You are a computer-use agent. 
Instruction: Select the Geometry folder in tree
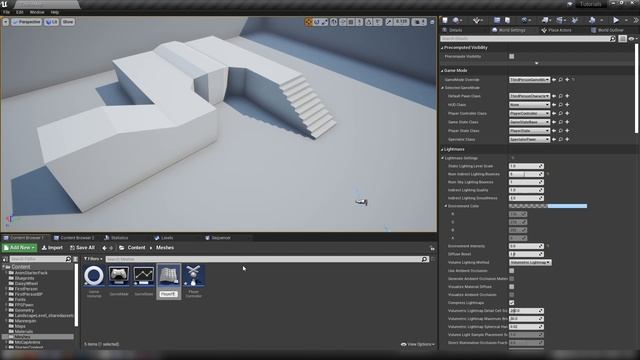[x=24, y=310]
